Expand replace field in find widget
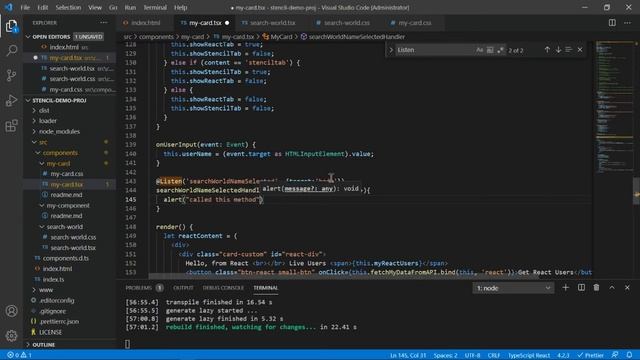Image resolution: width=640 pixels, height=360 pixels. coord(391,50)
